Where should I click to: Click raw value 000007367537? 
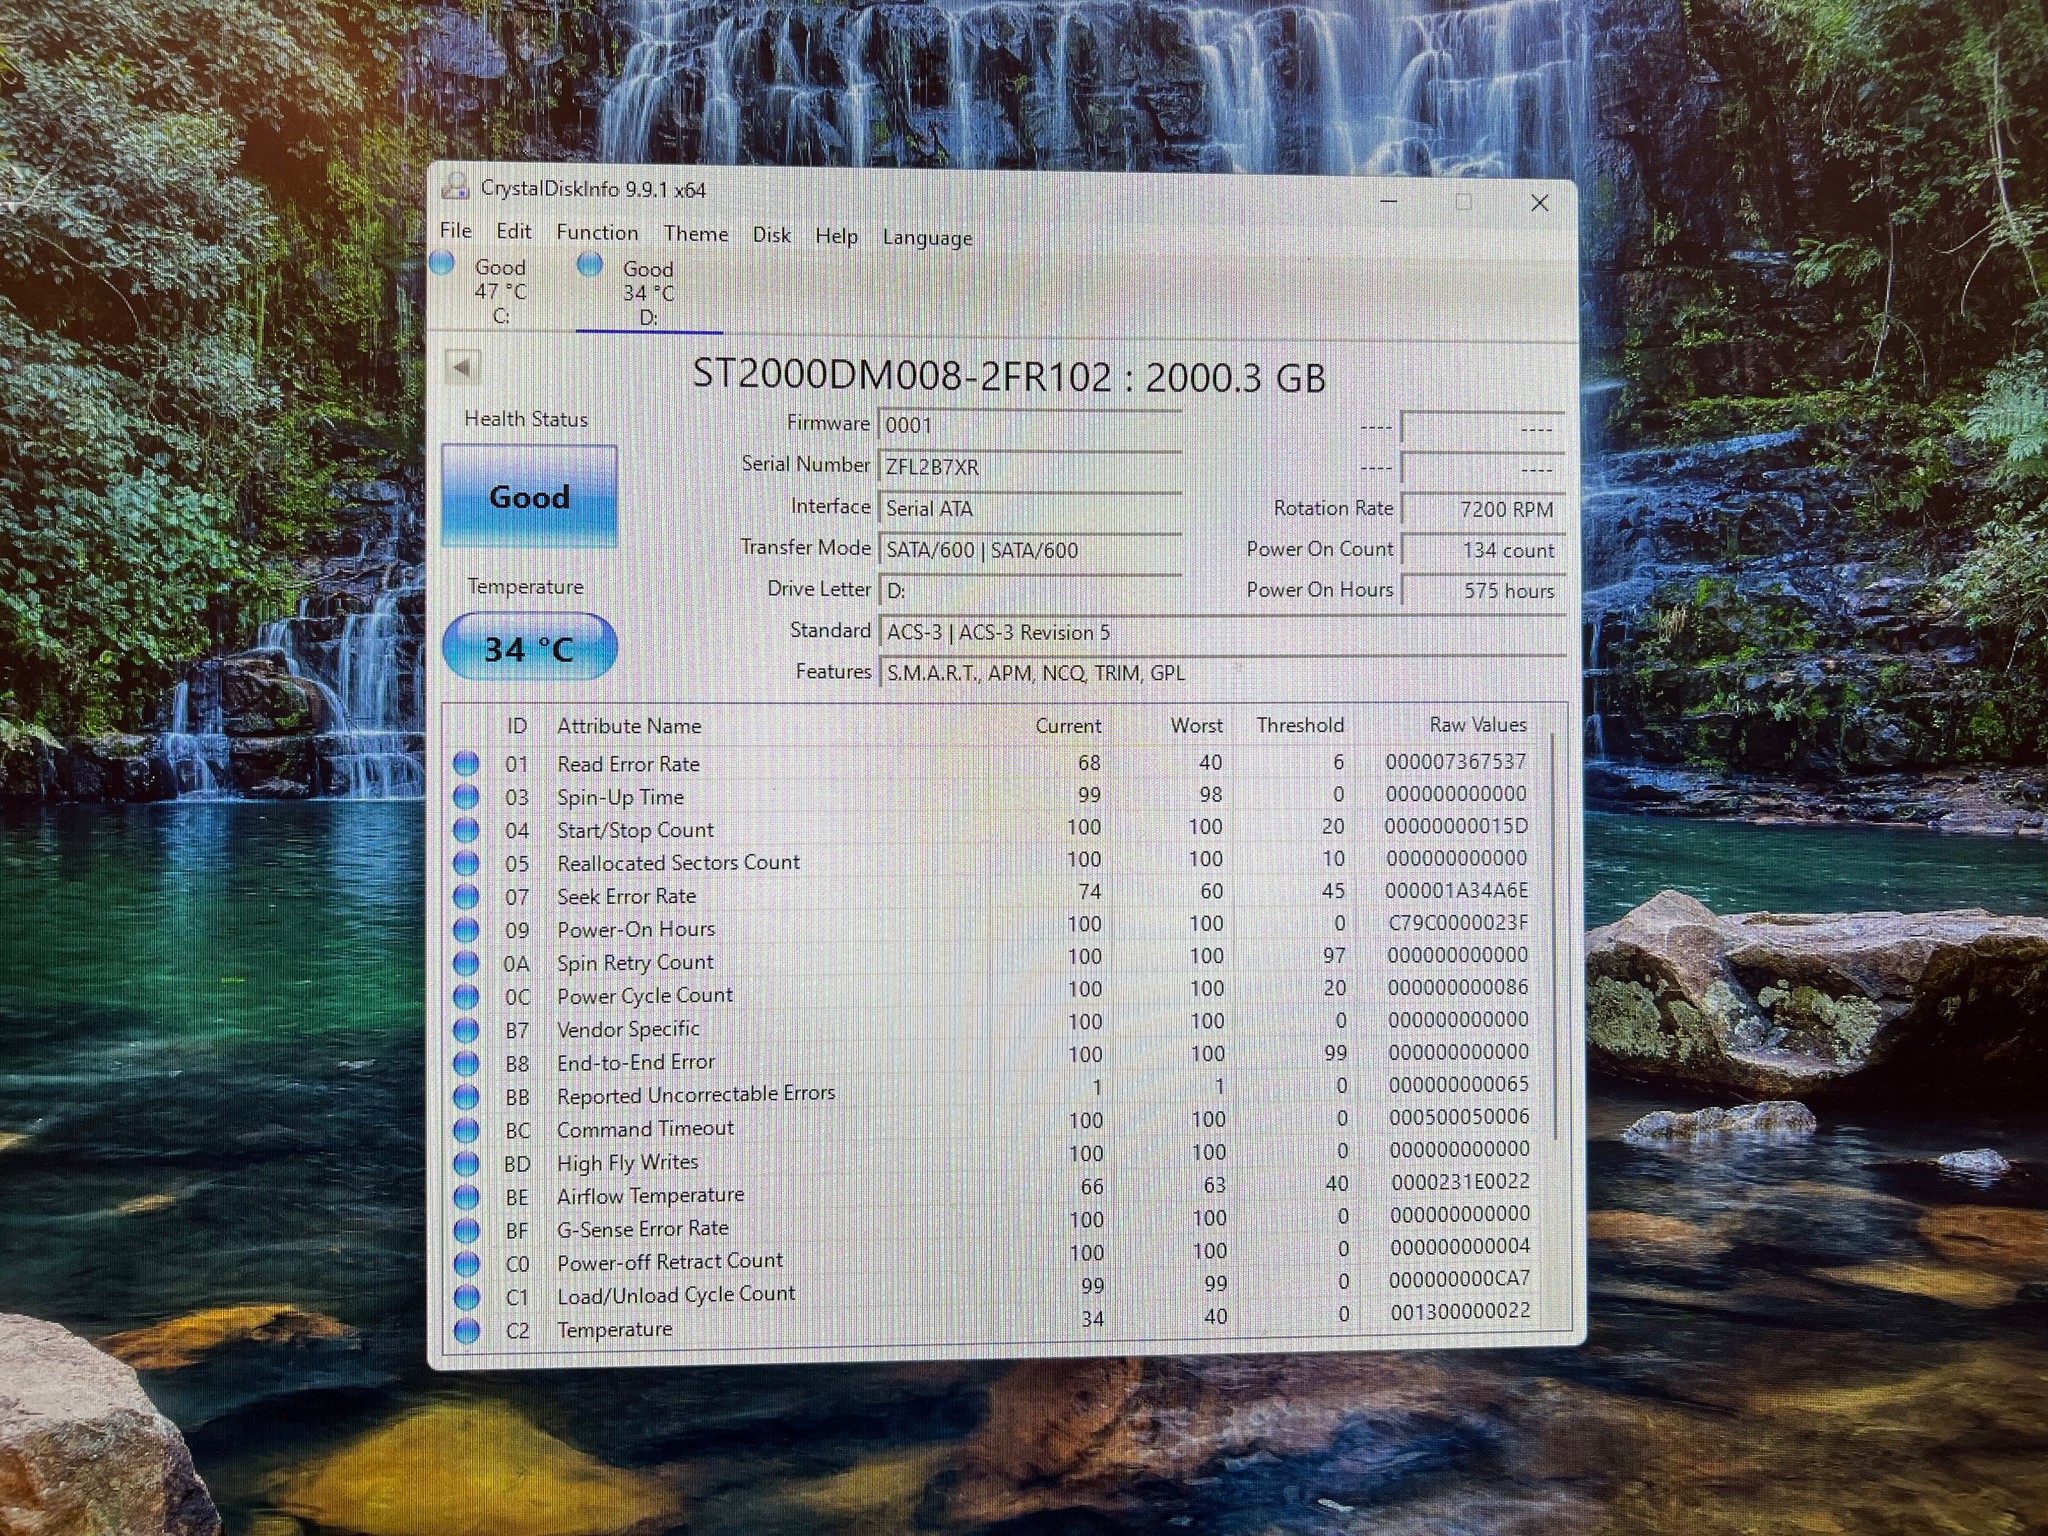coord(1456,762)
